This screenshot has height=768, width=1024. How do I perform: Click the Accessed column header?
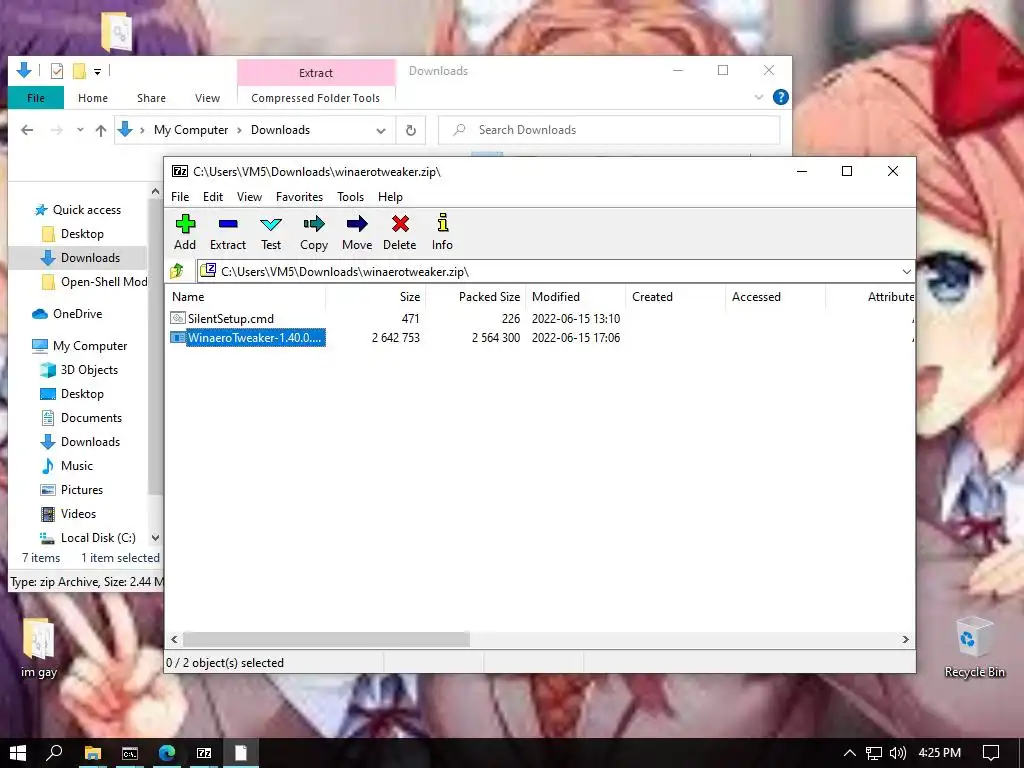(x=775, y=296)
